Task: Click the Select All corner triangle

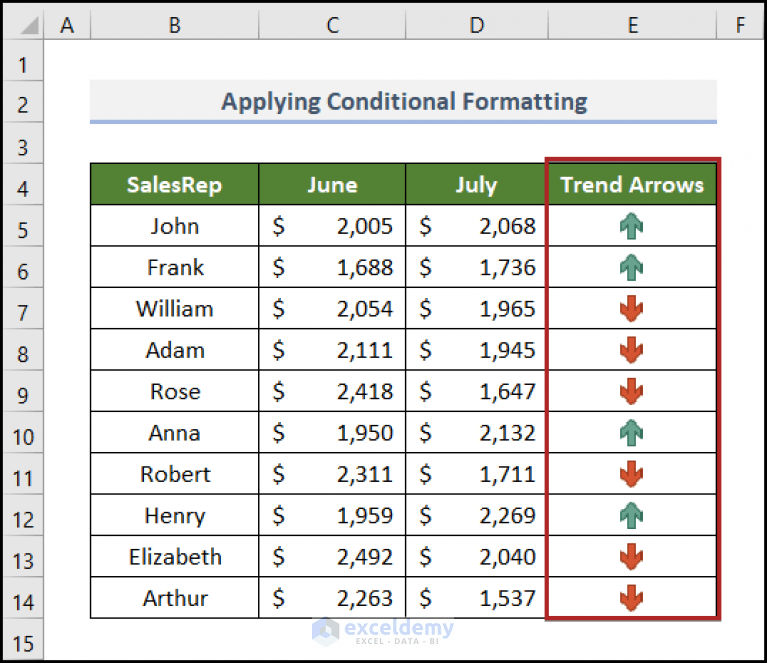Action: tap(29, 25)
